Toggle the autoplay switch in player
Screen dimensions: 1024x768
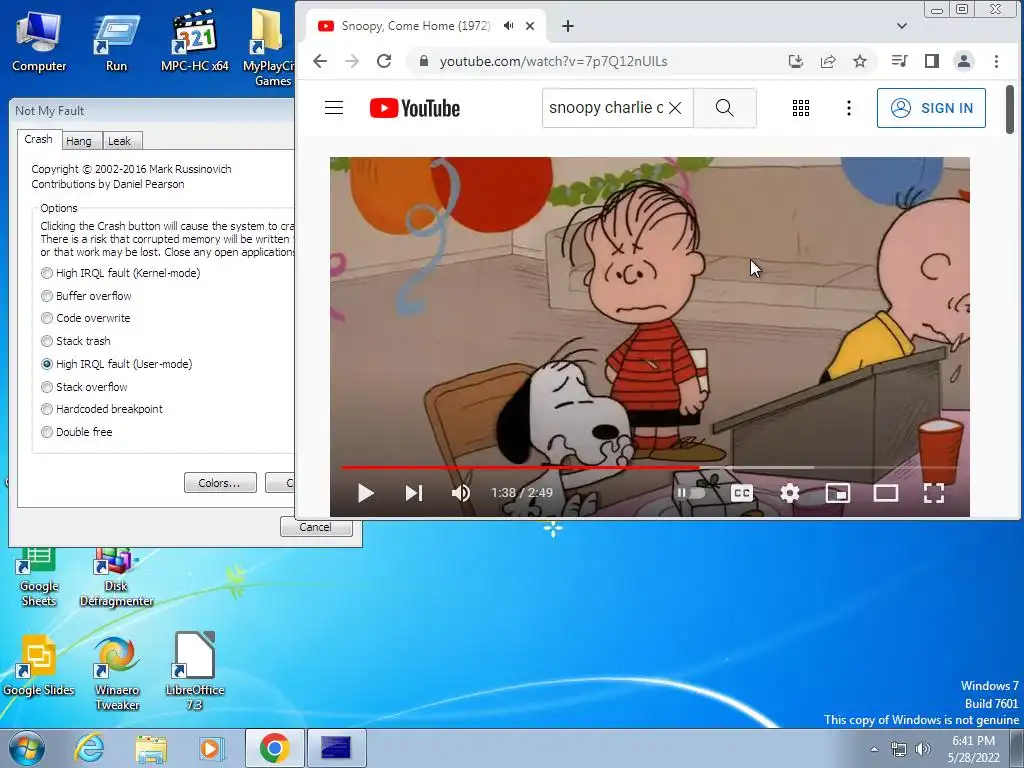tap(690, 492)
